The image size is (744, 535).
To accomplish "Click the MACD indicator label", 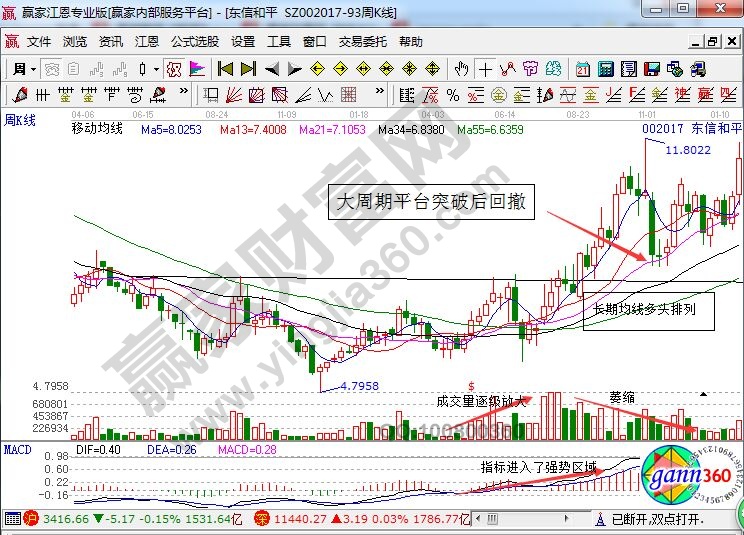I will [19, 451].
